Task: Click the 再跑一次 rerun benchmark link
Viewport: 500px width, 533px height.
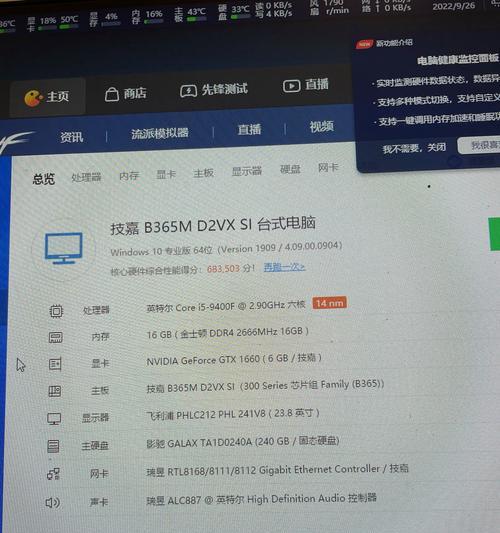Action: (x=285, y=267)
